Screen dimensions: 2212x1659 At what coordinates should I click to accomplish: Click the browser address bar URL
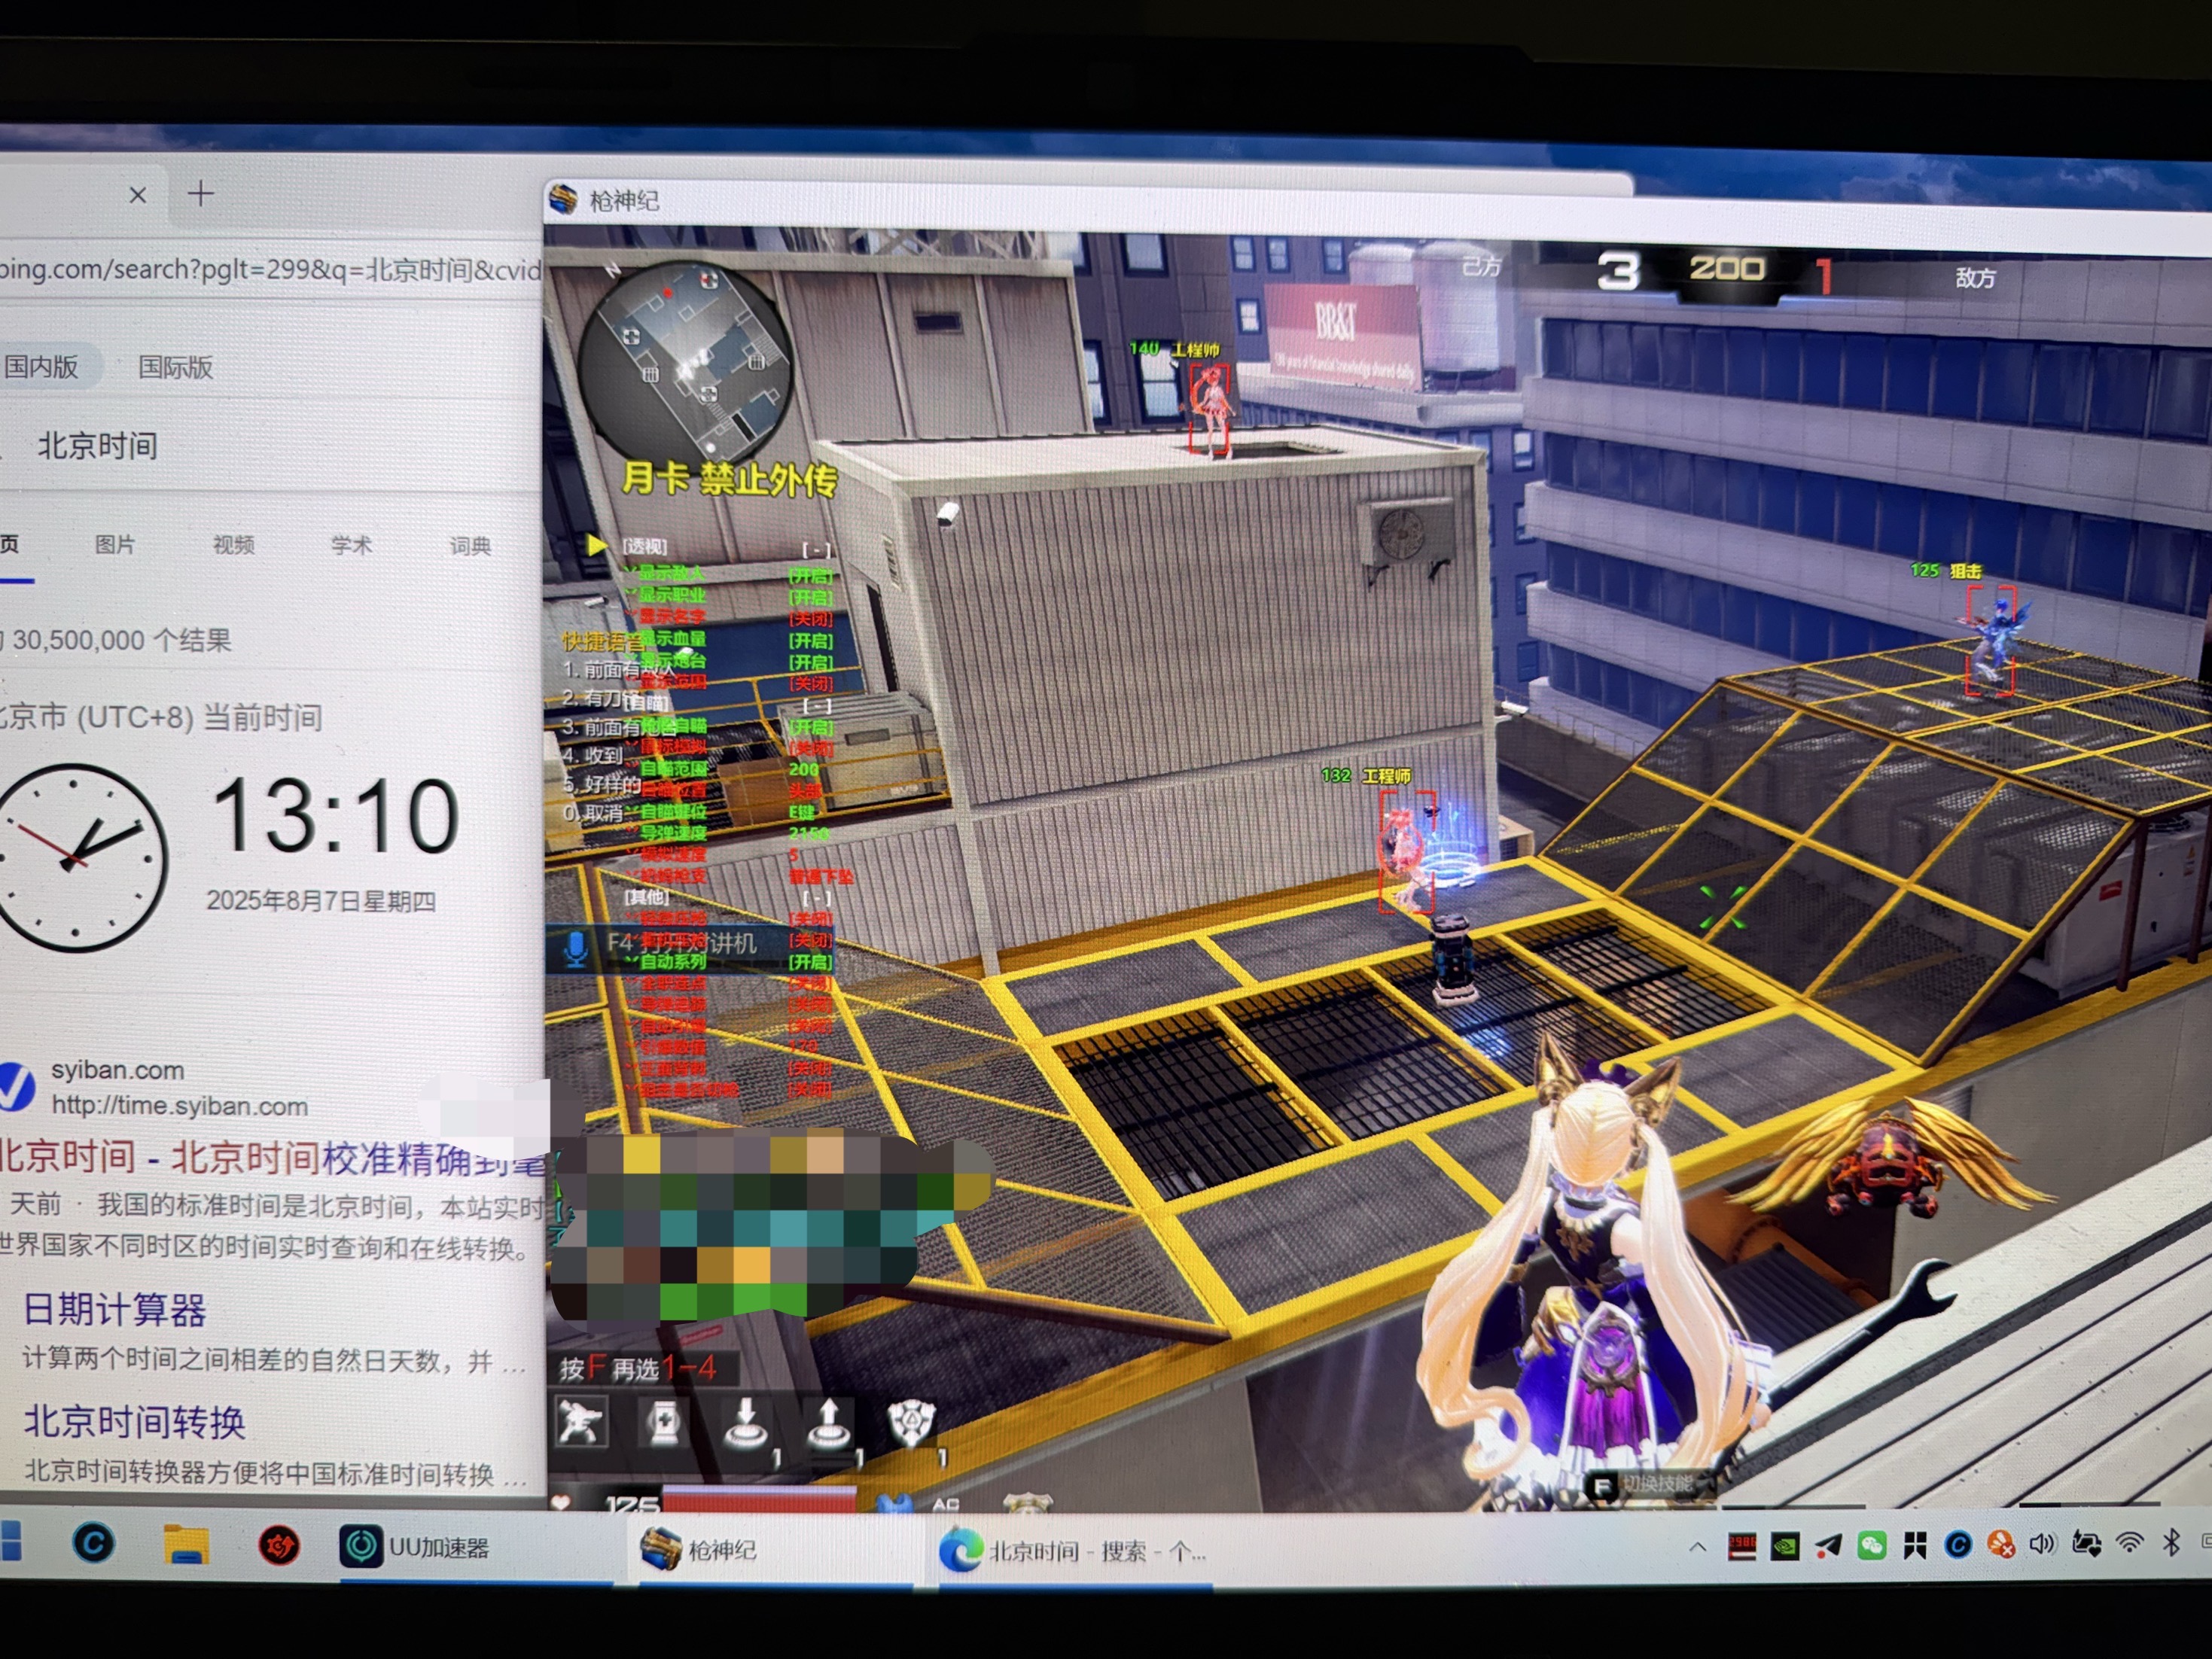270,270
